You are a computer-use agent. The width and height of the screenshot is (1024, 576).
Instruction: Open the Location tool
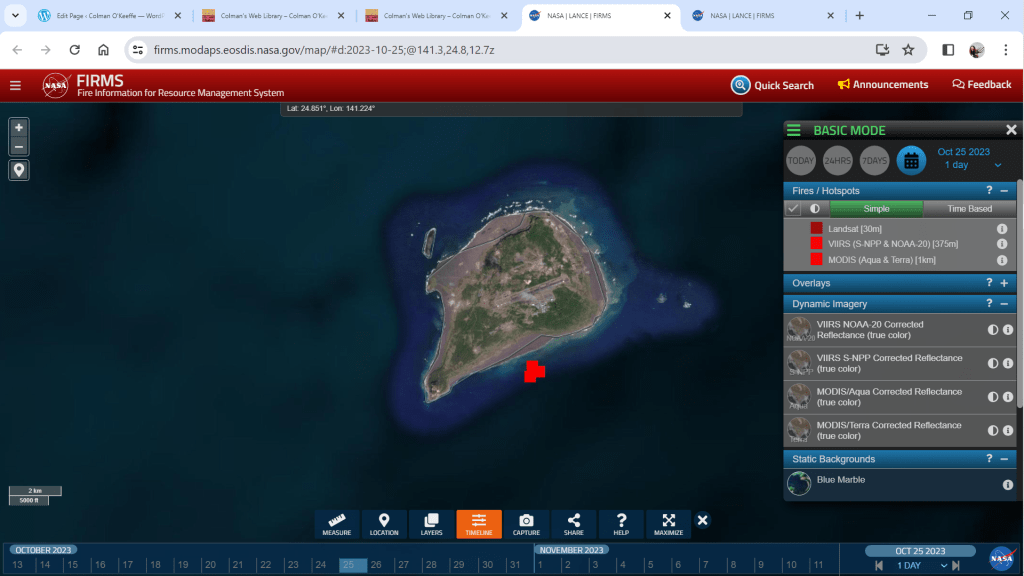point(384,524)
